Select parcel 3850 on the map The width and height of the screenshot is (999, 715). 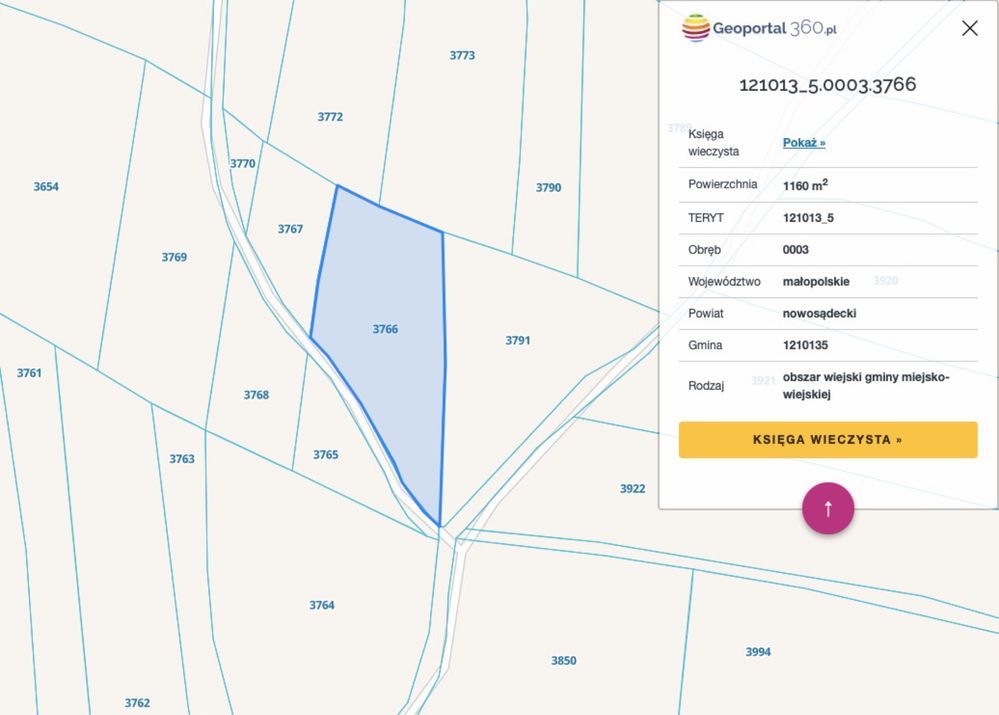tap(563, 660)
